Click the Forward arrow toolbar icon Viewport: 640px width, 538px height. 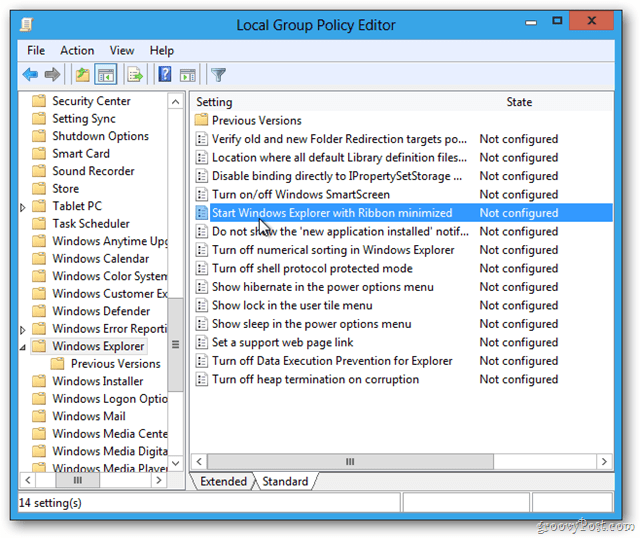(52, 75)
